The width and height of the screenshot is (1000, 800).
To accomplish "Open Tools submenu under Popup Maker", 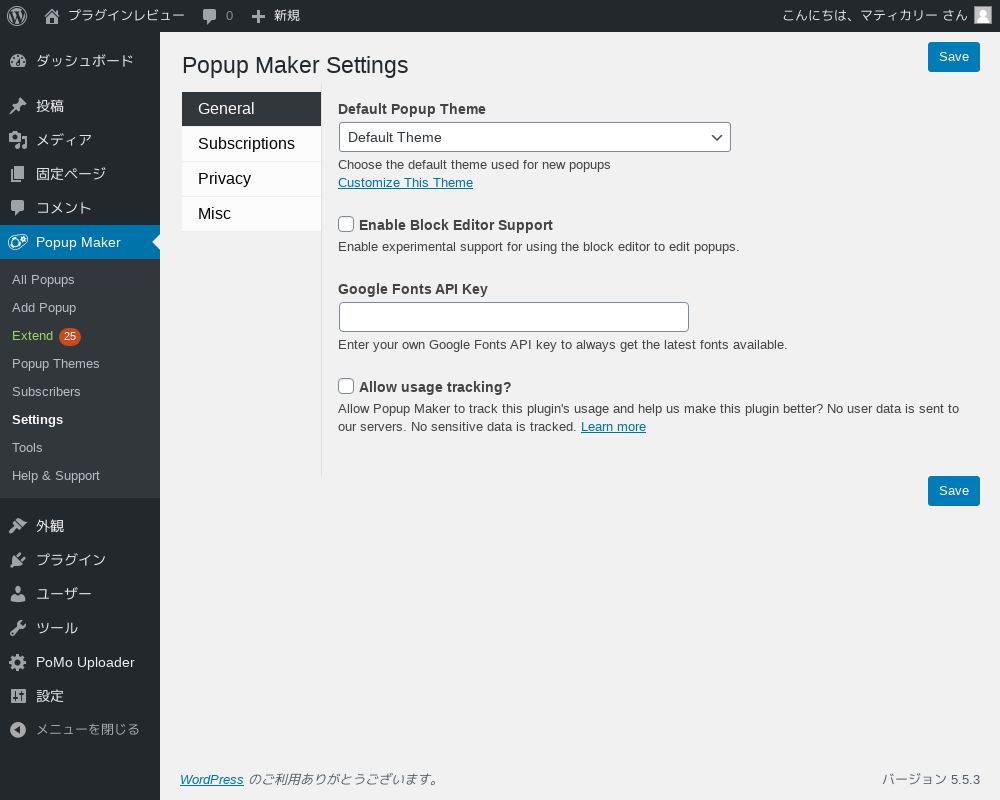I will coord(27,448).
